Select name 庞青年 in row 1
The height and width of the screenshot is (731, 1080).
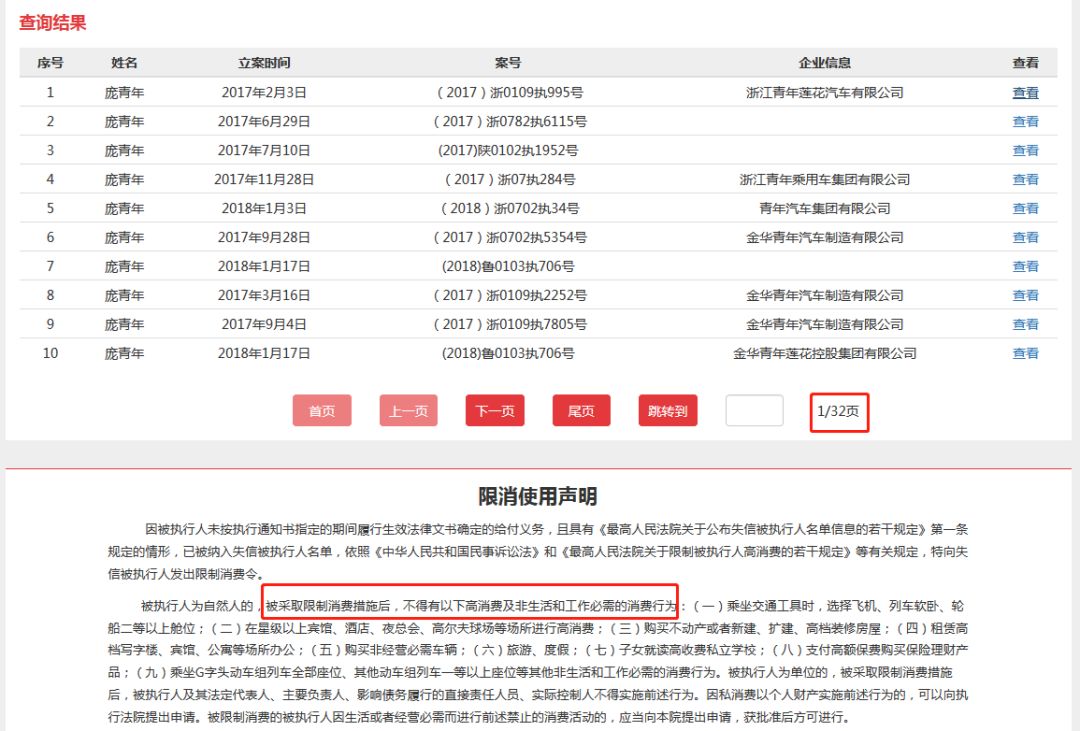[124, 92]
